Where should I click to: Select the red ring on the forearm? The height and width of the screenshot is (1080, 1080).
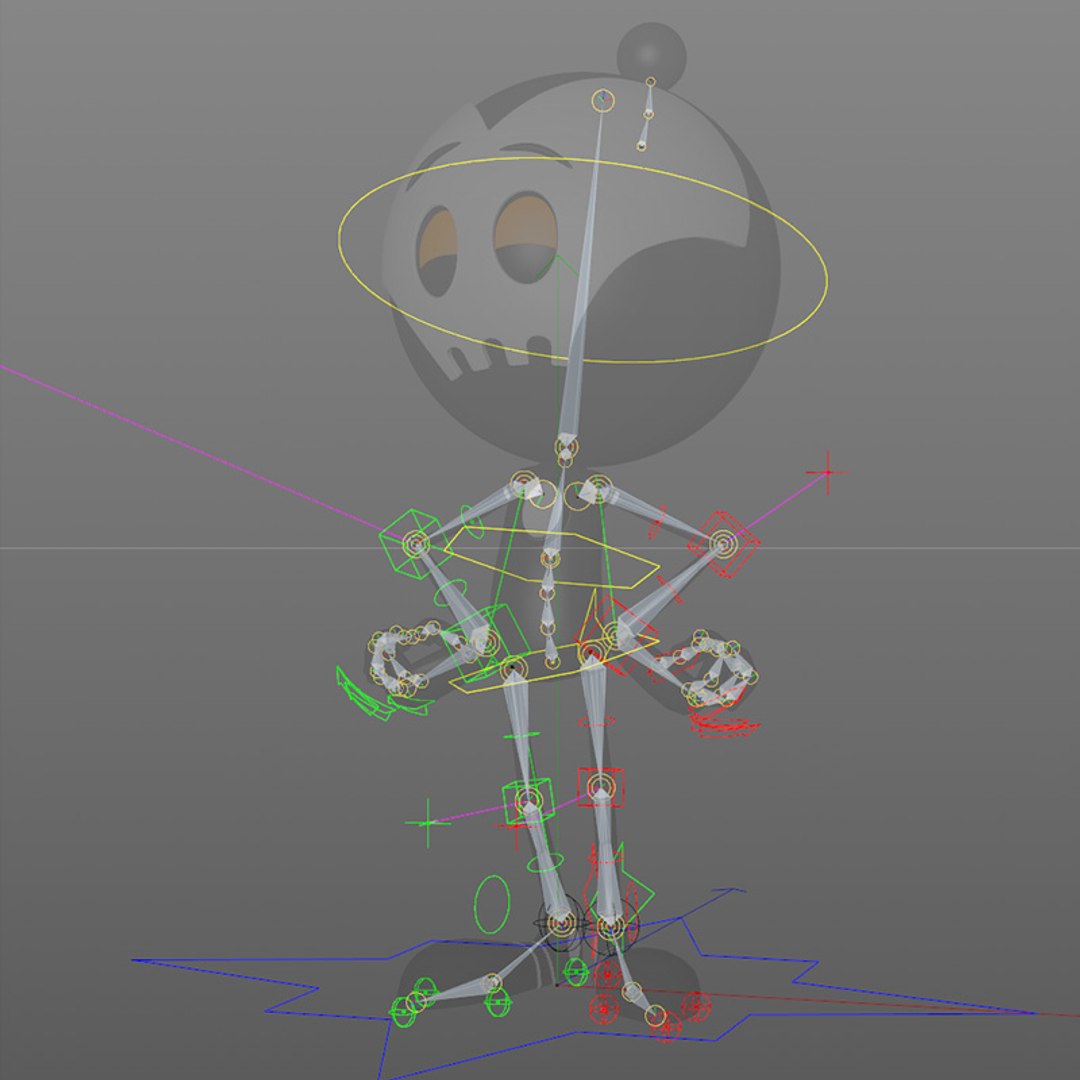point(669,590)
